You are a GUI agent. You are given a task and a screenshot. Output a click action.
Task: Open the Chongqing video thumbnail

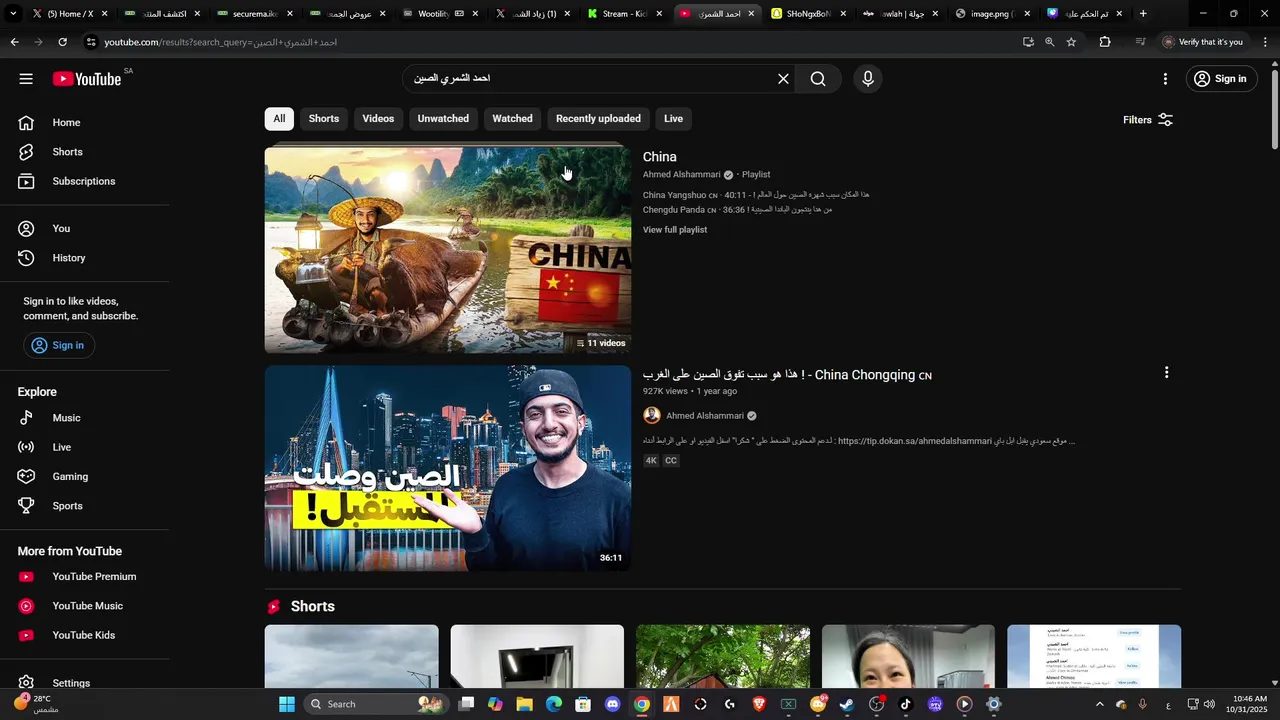click(x=448, y=468)
